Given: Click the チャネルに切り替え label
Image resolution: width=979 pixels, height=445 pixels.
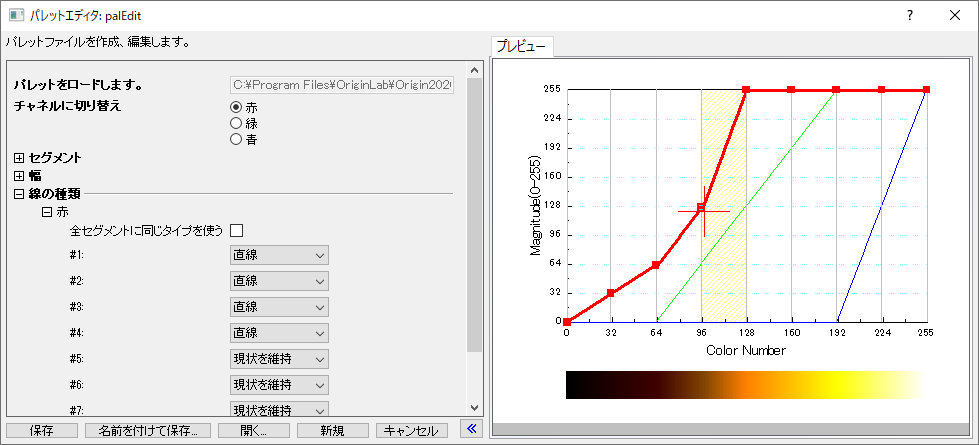Looking at the screenshot, I should click(x=67, y=105).
